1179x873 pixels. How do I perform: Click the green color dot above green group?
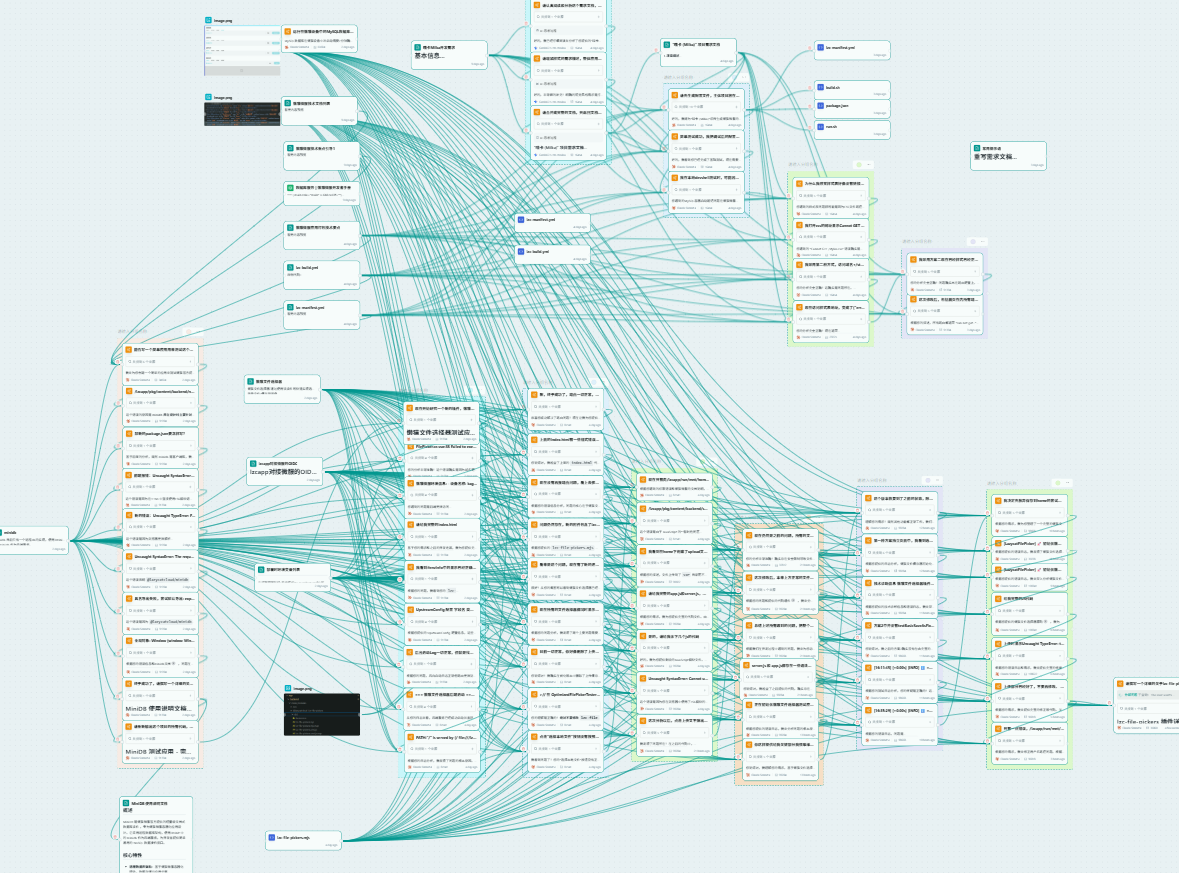pos(858,165)
